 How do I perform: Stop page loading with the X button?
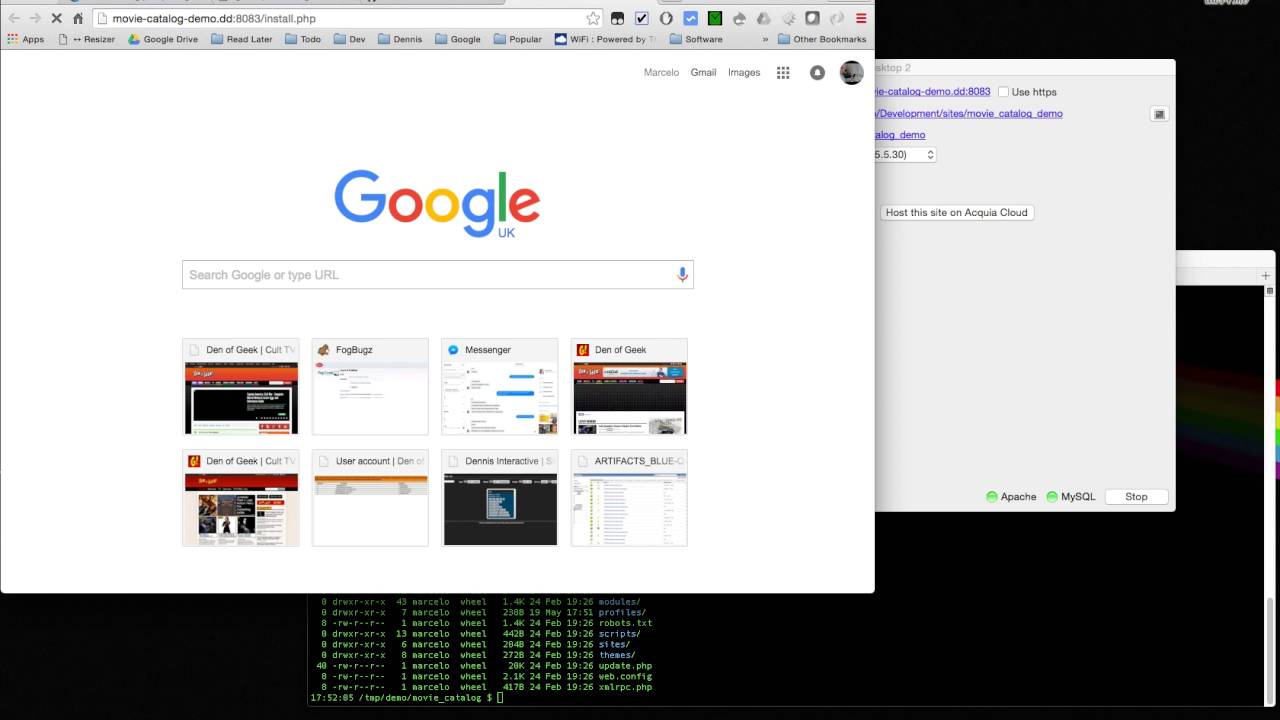click(x=56, y=18)
